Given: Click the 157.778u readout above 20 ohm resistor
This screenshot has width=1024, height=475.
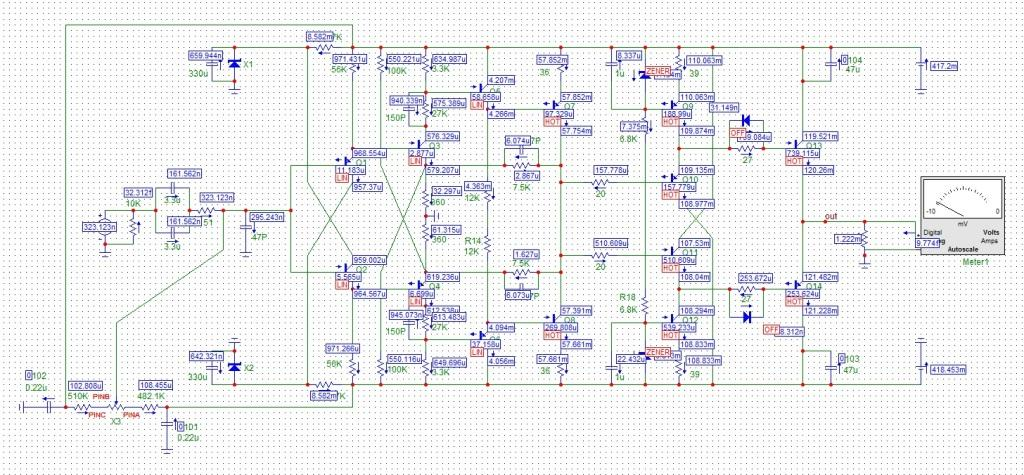Looking at the screenshot, I should [611, 170].
